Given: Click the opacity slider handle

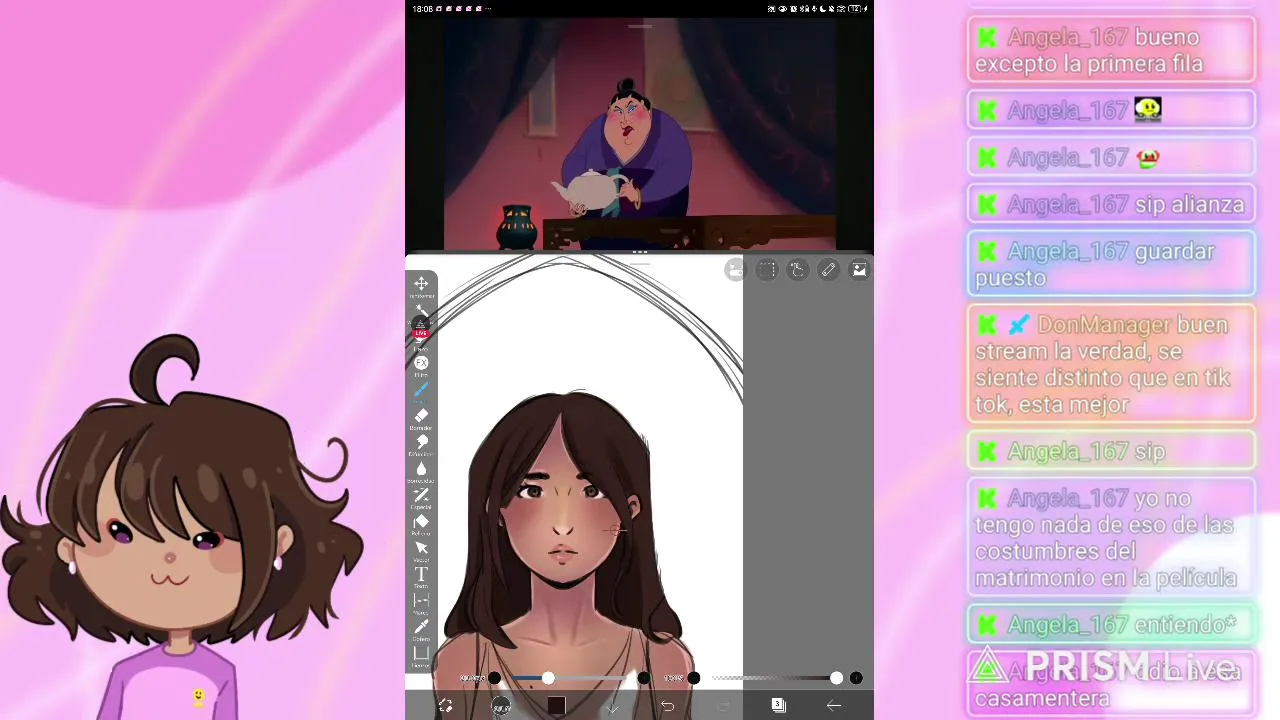Looking at the screenshot, I should pyautogui.click(x=836, y=678).
